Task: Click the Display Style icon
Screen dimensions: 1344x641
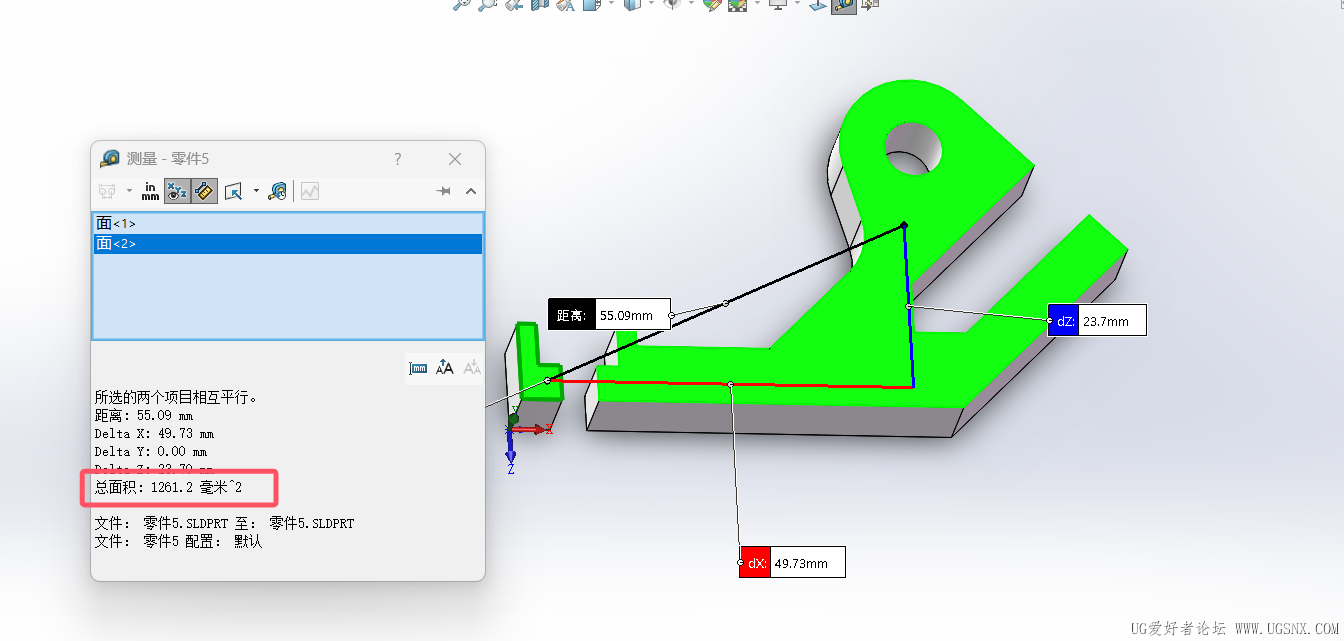Action: pos(633,5)
